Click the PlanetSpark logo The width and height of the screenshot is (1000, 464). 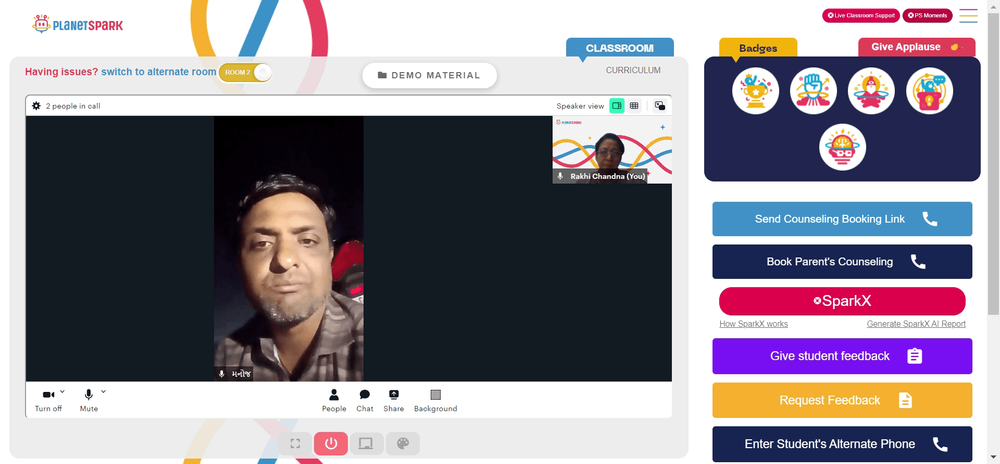[x=77, y=25]
